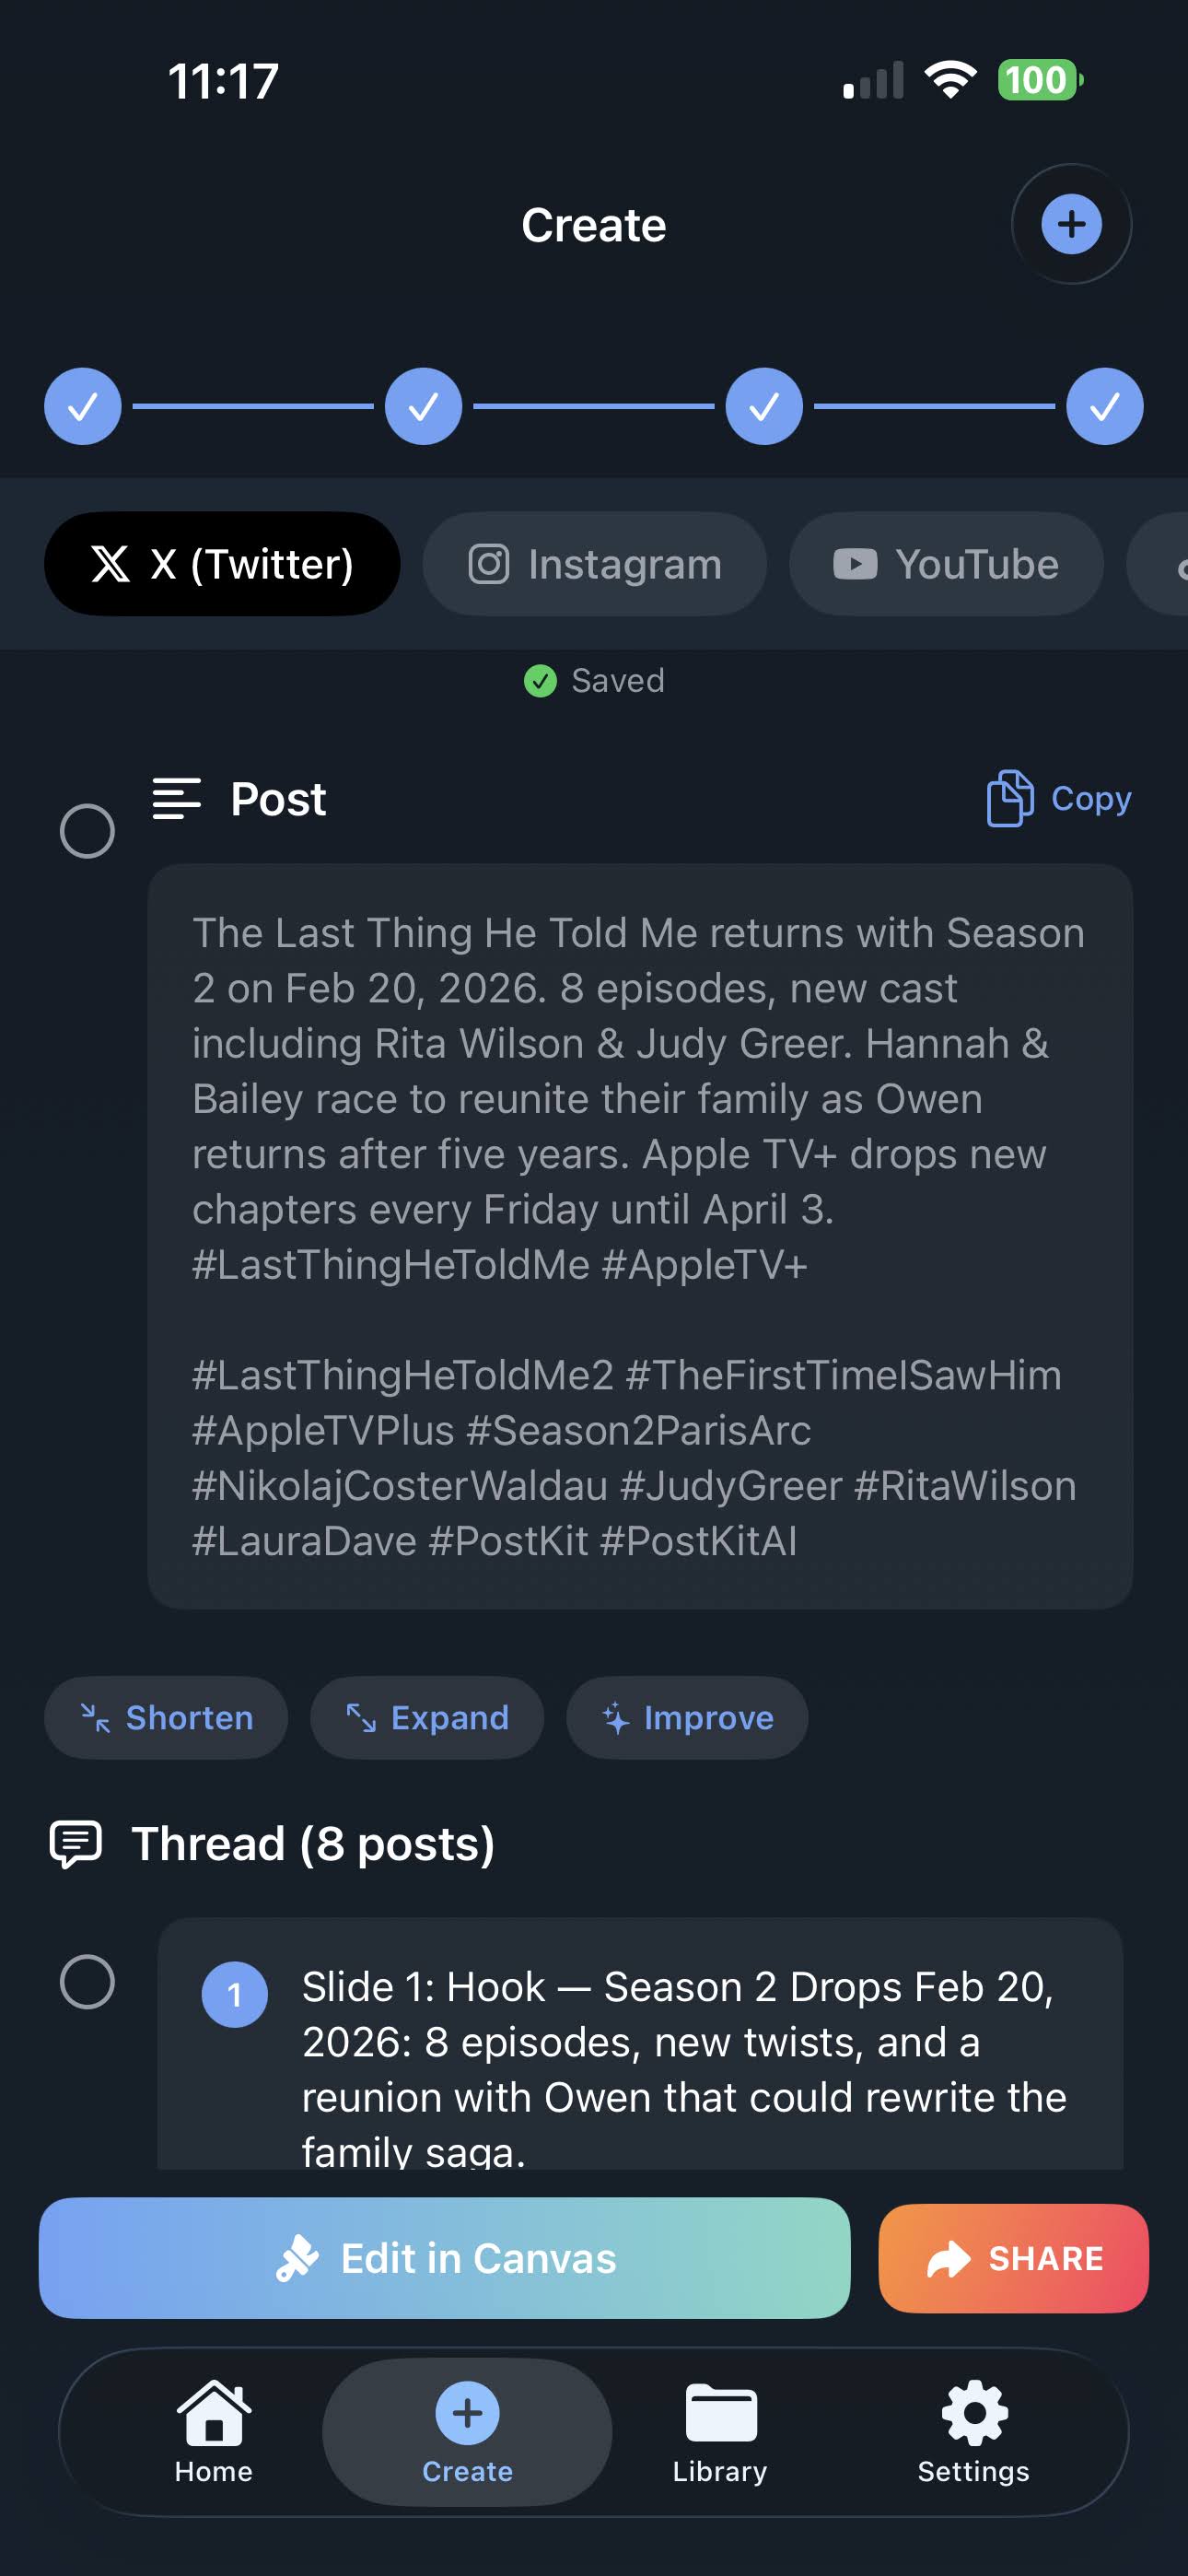Screen dimensions: 1188x2576
Task: Open Settings via the gear icon
Action: coord(974,2414)
